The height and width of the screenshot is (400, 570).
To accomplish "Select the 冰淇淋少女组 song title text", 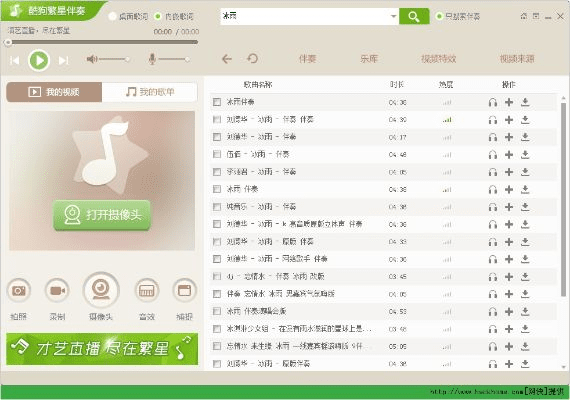I will pyautogui.click(x=299, y=329).
